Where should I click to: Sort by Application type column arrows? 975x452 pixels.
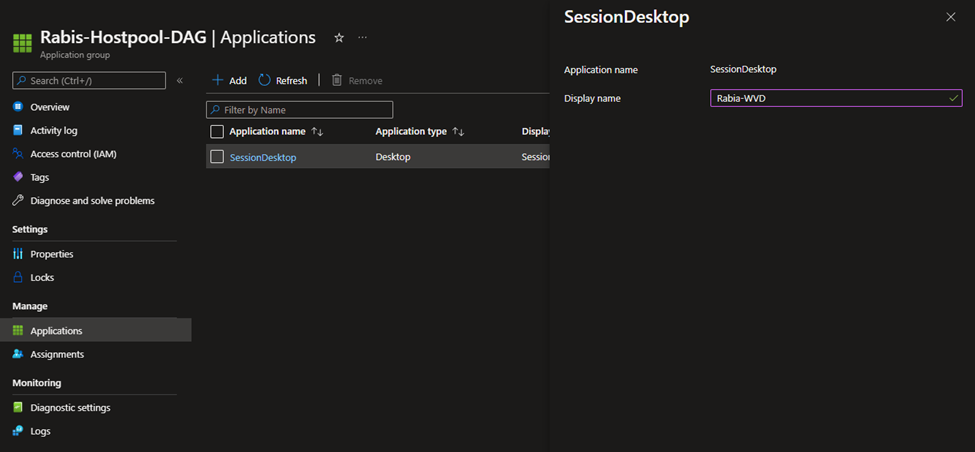458,132
